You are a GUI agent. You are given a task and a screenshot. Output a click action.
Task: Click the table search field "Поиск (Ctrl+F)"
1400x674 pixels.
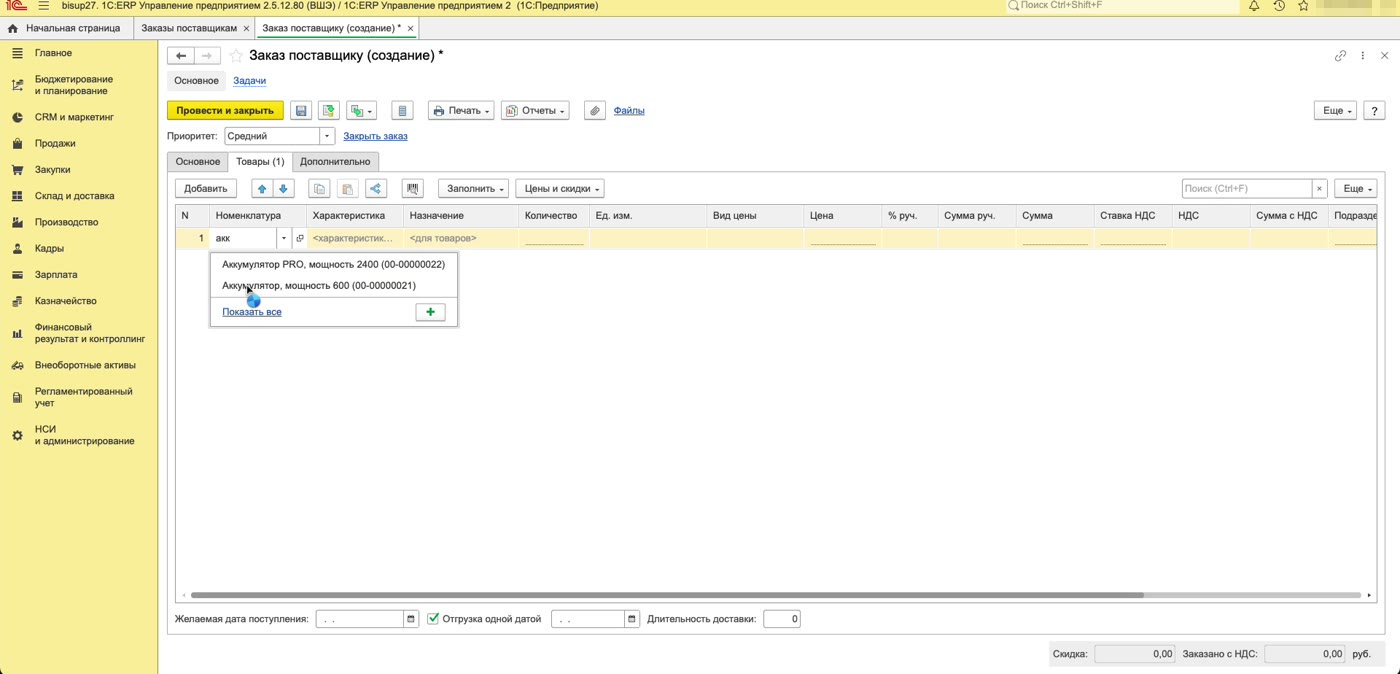(x=1246, y=189)
